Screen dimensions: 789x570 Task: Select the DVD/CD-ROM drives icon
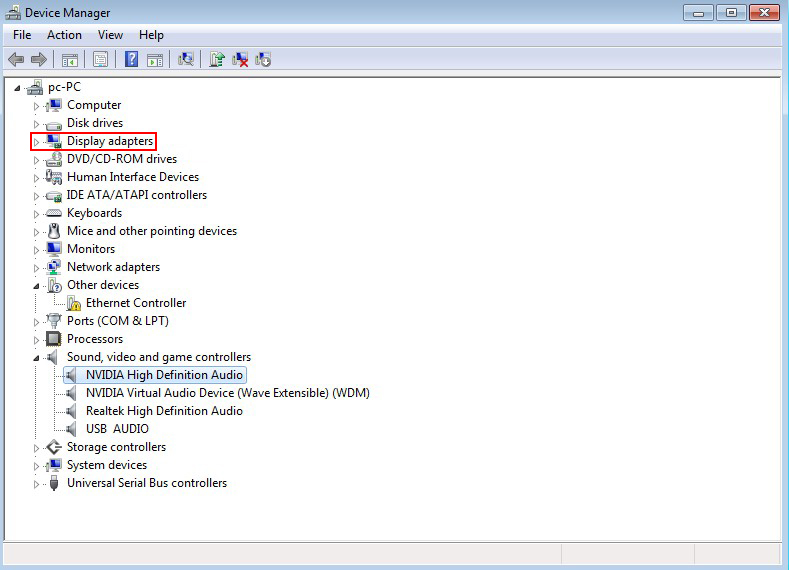pyautogui.click(x=53, y=159)
